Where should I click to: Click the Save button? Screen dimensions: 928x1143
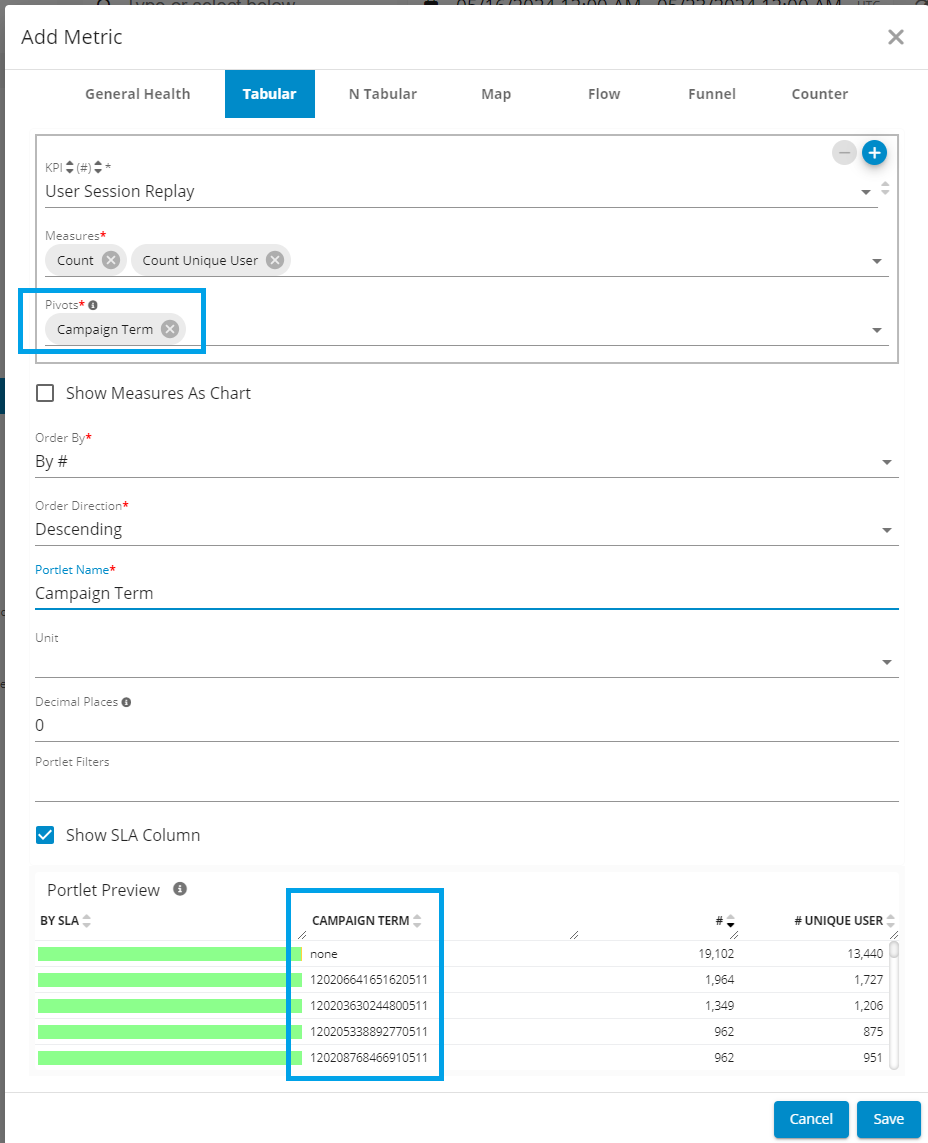888,1119
